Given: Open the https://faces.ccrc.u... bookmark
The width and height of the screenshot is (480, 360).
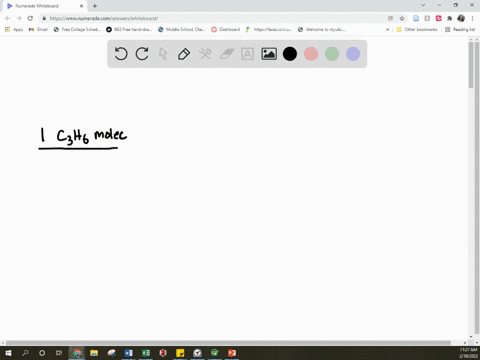Looking at the screenshot, I should (269, 29).
